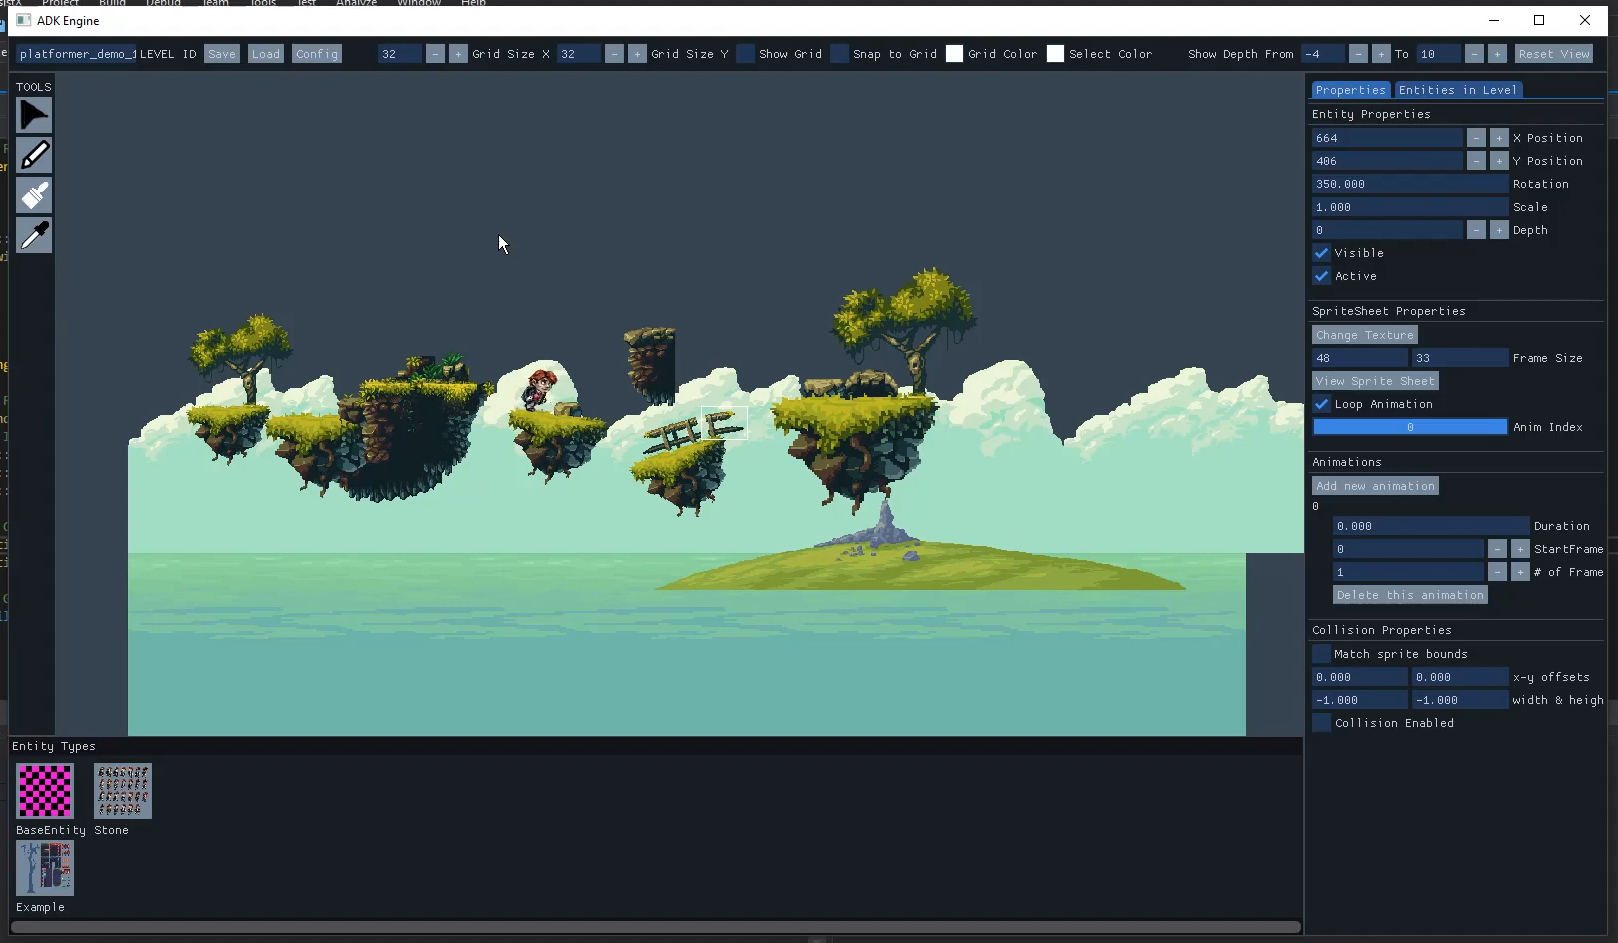
Task: Toggle the Loop Animation checkbox
Action: tap(1321, 404)
